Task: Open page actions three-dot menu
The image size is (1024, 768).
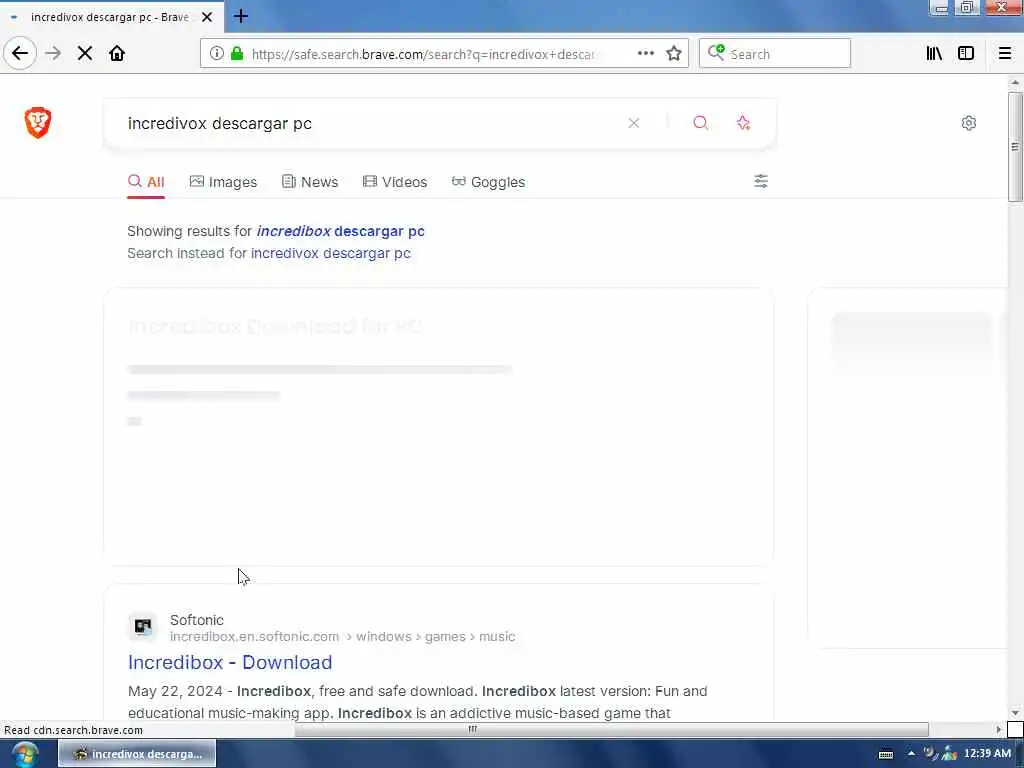Action: point(645,54)
